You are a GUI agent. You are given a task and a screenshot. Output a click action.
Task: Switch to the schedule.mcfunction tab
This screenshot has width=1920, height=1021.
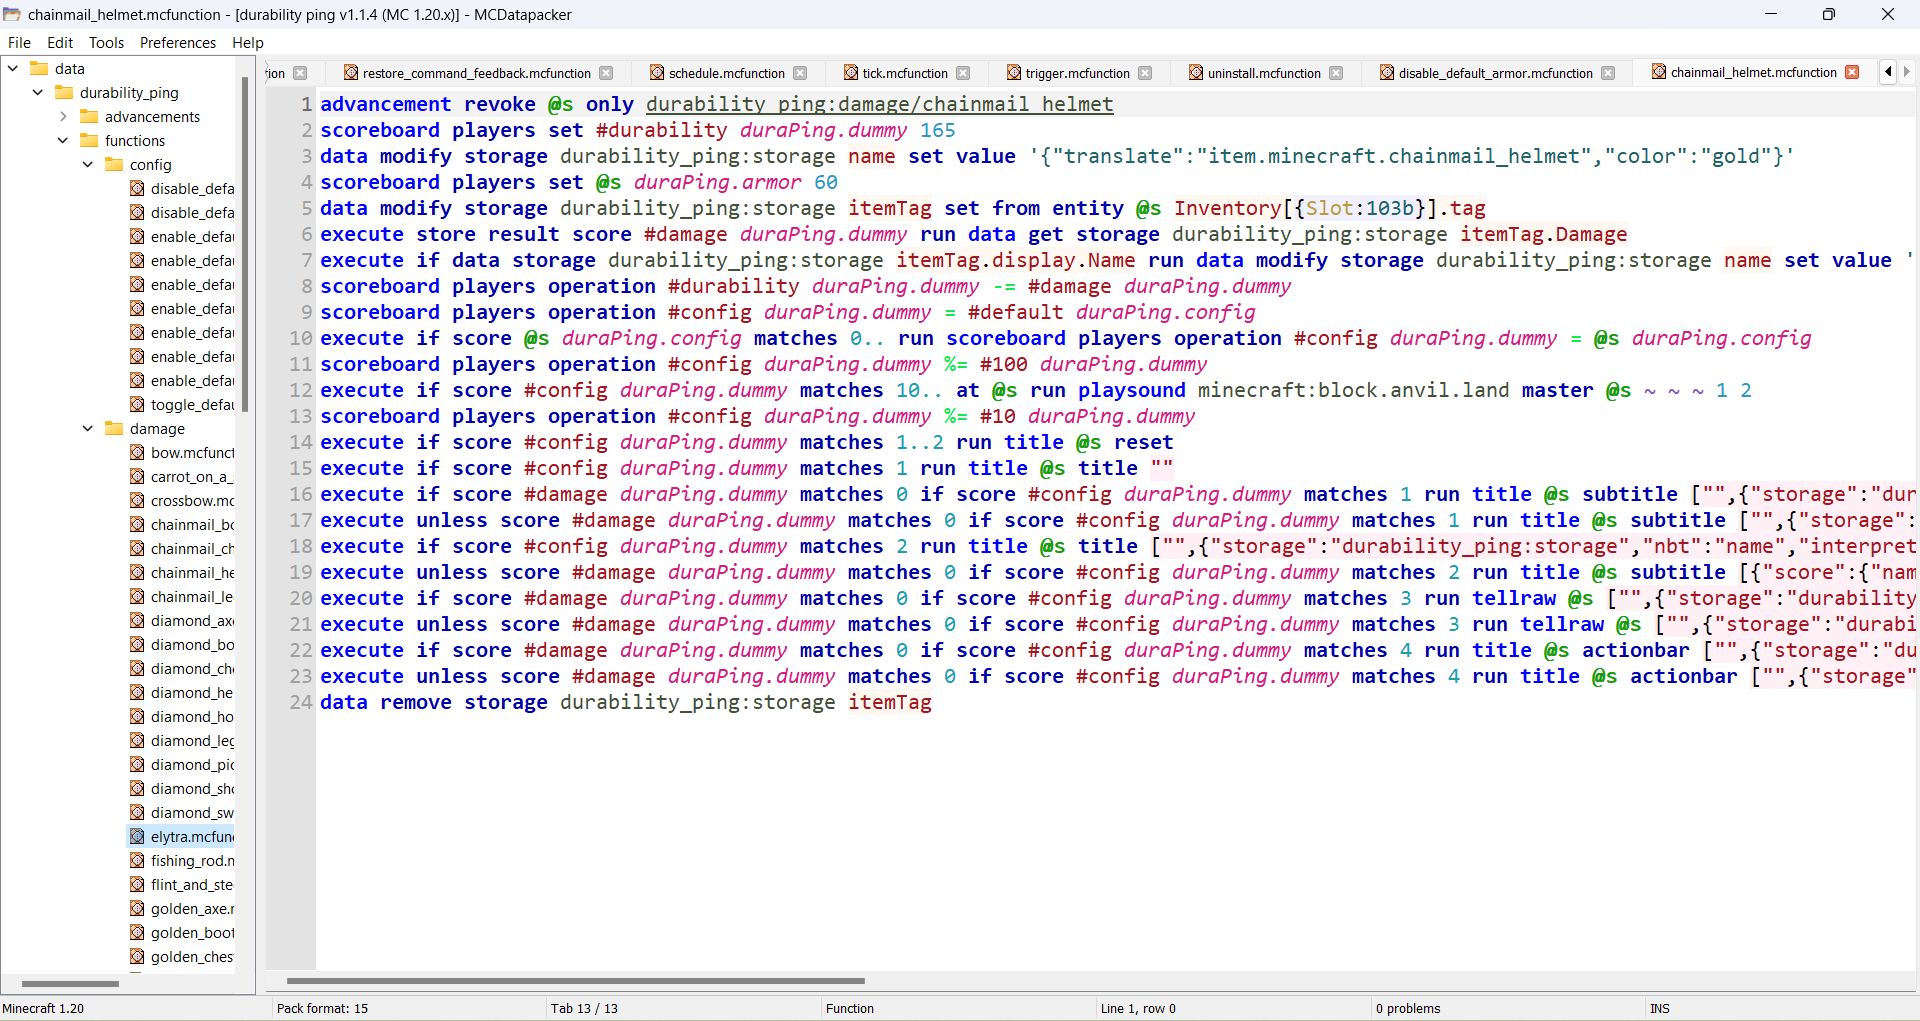pos(727,73)
